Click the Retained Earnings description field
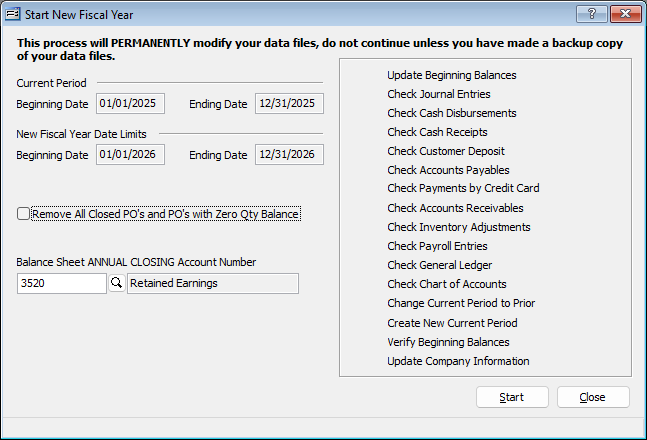Viewport: 647px width, 440px height. (213, 284)
